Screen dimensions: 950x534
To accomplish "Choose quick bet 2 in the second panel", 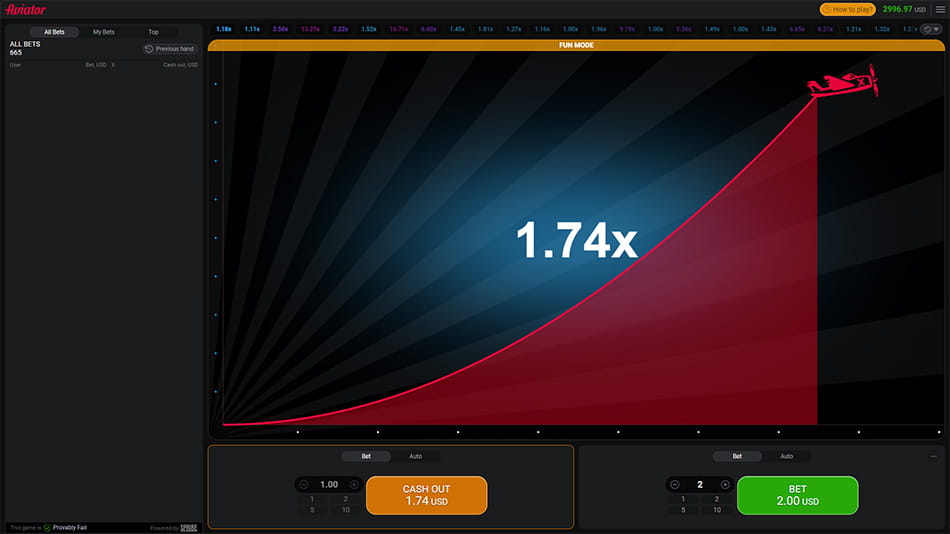I will (717, 499).
